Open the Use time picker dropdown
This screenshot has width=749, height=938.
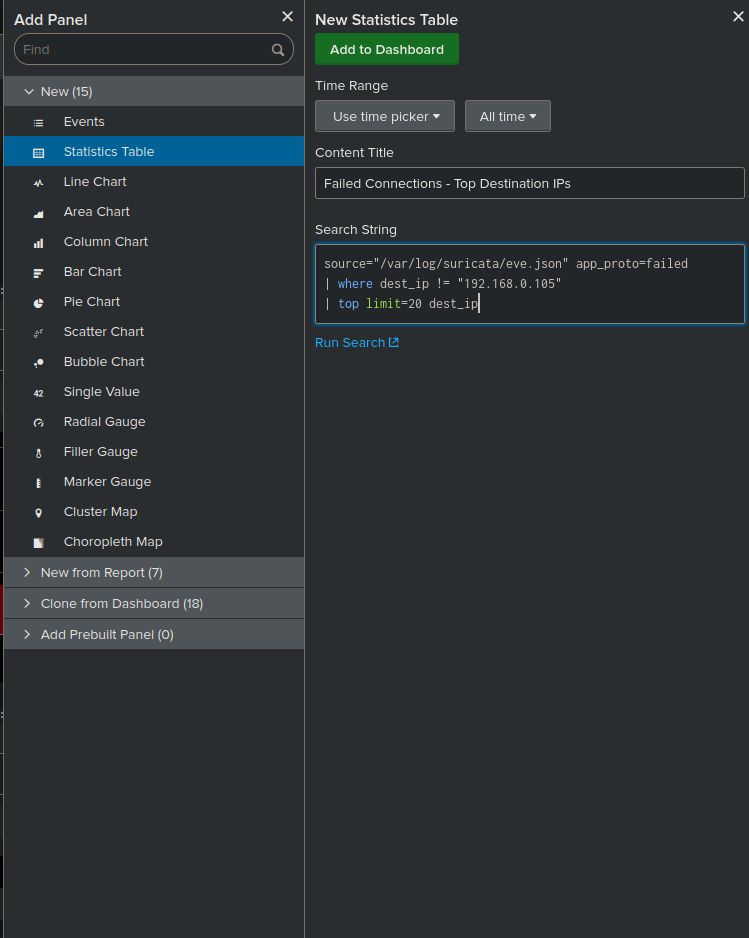[385, 116]
